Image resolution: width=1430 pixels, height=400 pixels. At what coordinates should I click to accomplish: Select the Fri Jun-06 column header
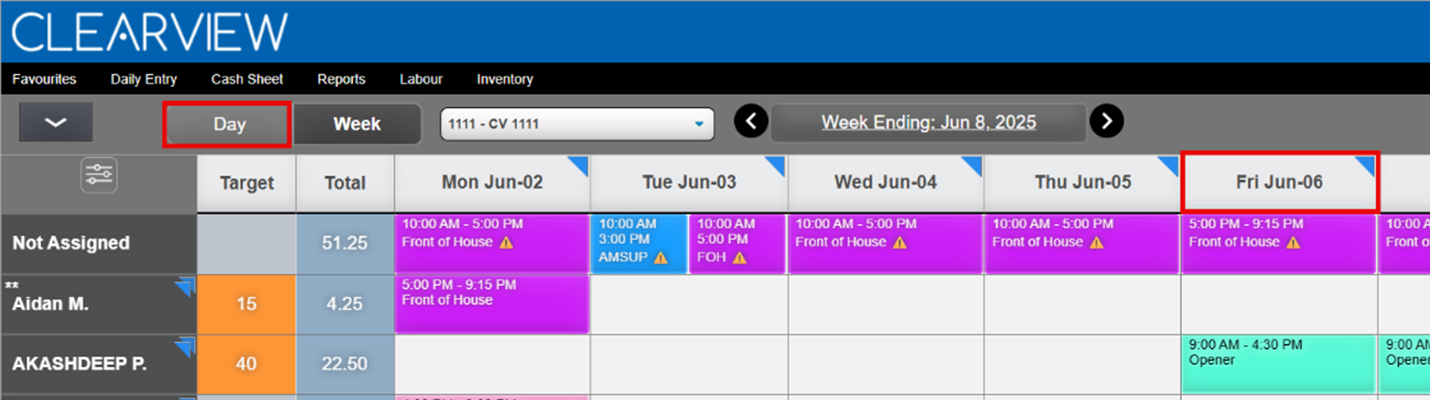coord(1279,182)
